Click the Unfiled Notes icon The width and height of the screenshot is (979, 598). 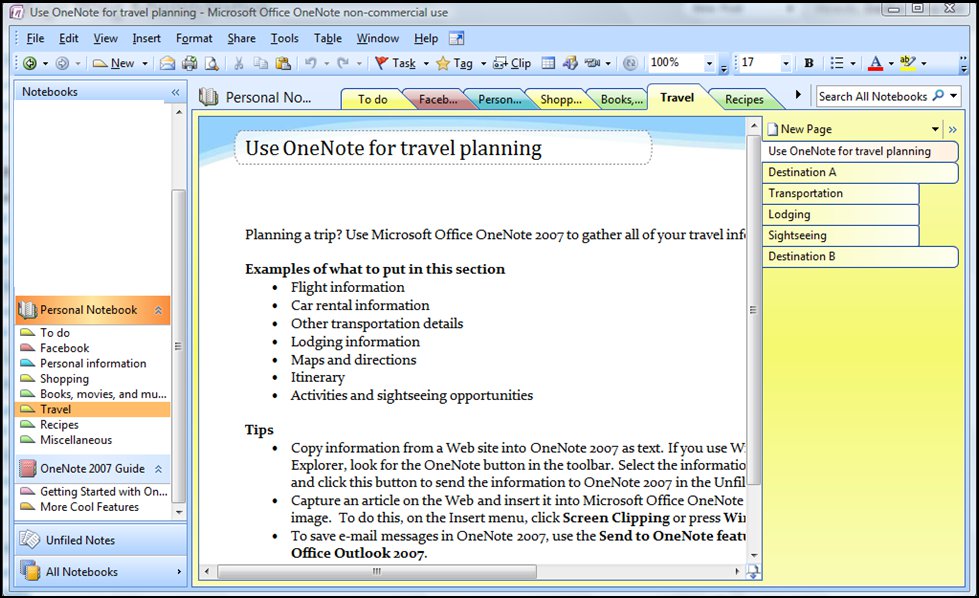coord(29,539)
